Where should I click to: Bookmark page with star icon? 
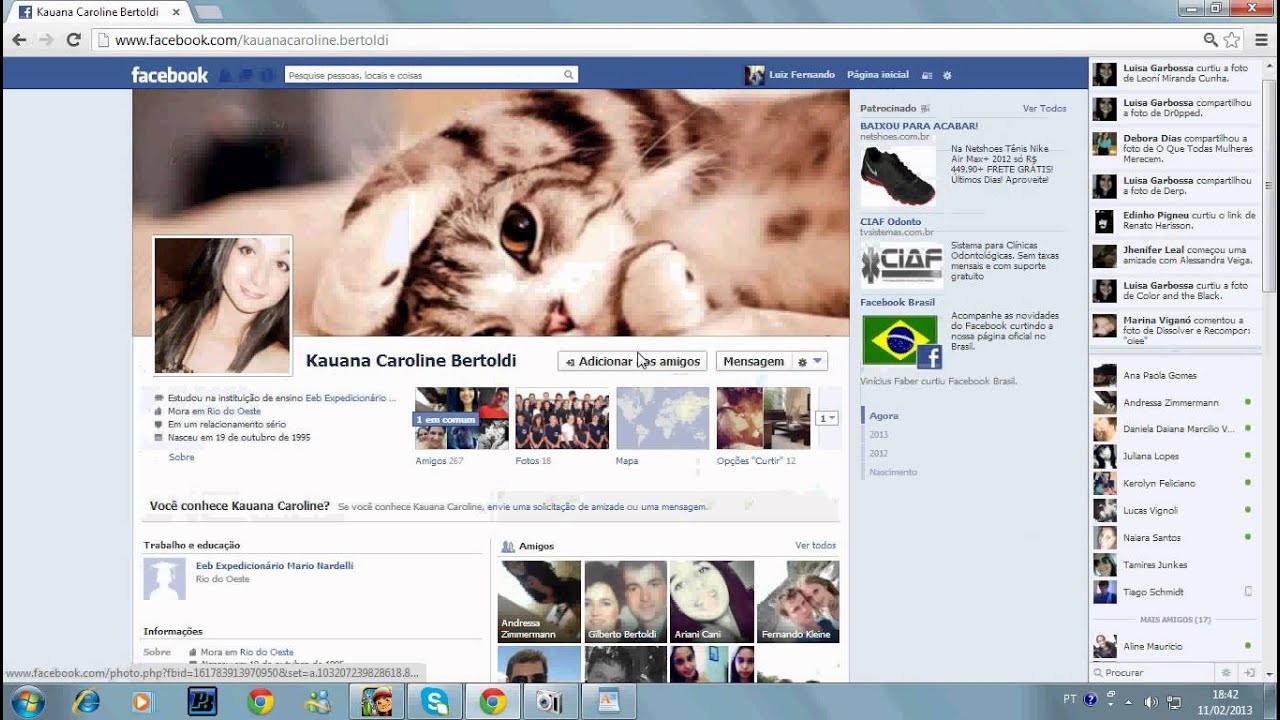1232,40
